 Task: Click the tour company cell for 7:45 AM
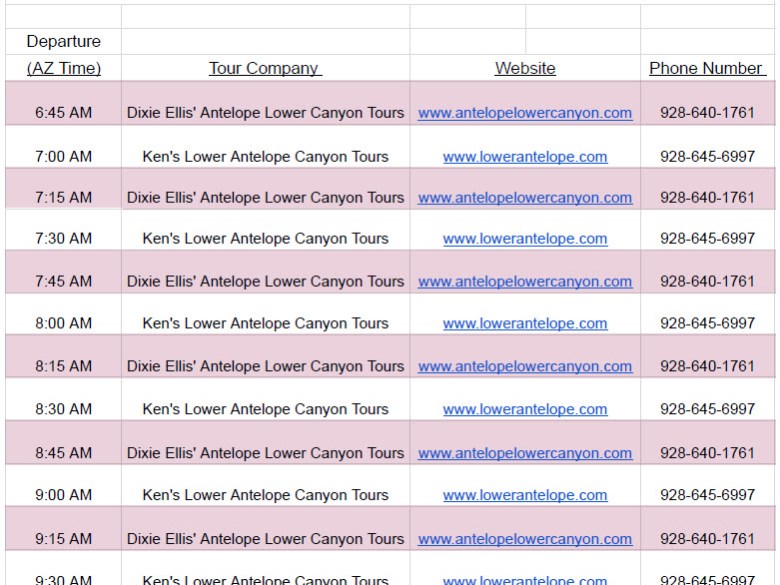(x=265, y=282)
